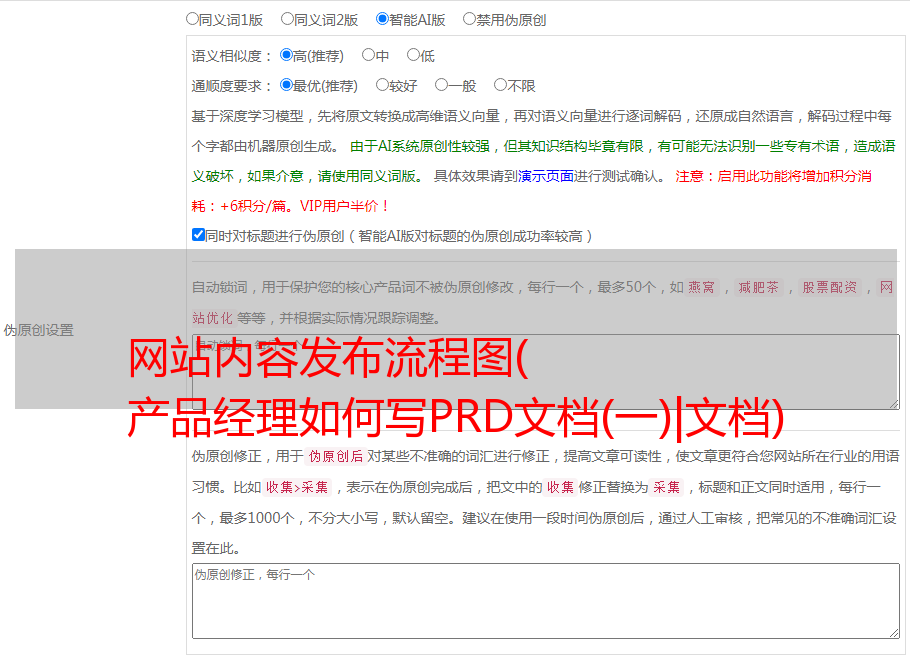Select the 同义词1版 radio option
The image size is (911, 658).
click(192, 19)
